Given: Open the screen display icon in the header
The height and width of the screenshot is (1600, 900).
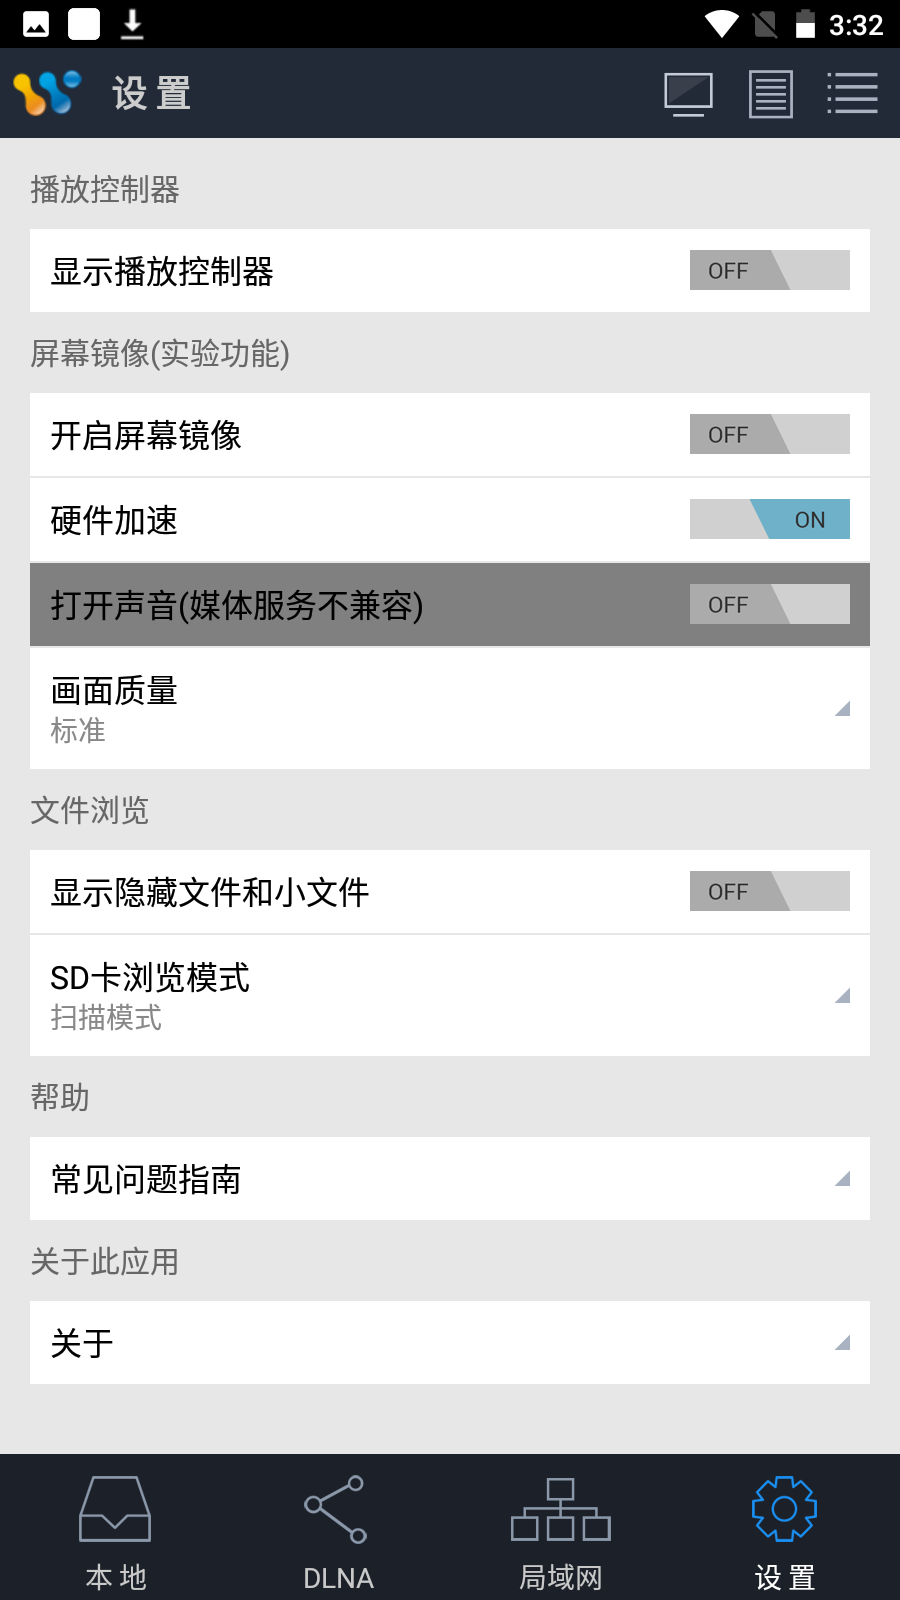Looking at the screenshot, I should point(688,94).
